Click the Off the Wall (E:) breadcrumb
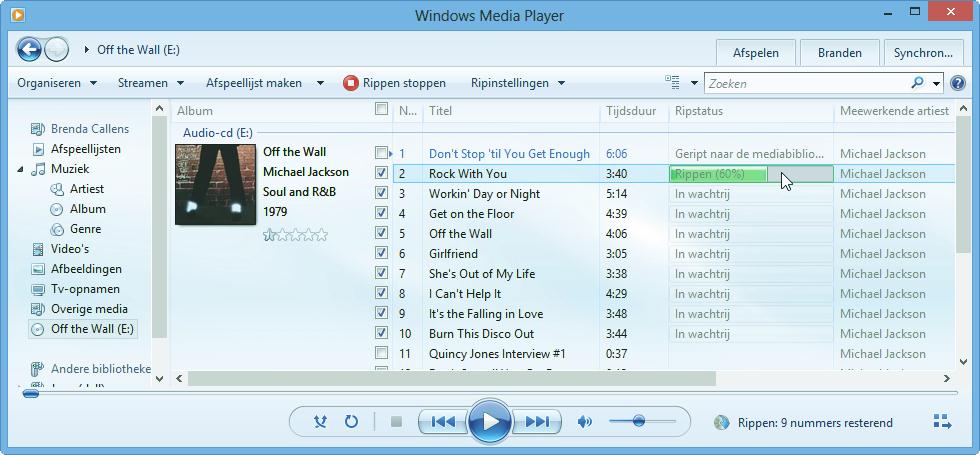 click(x=138, y=49)
